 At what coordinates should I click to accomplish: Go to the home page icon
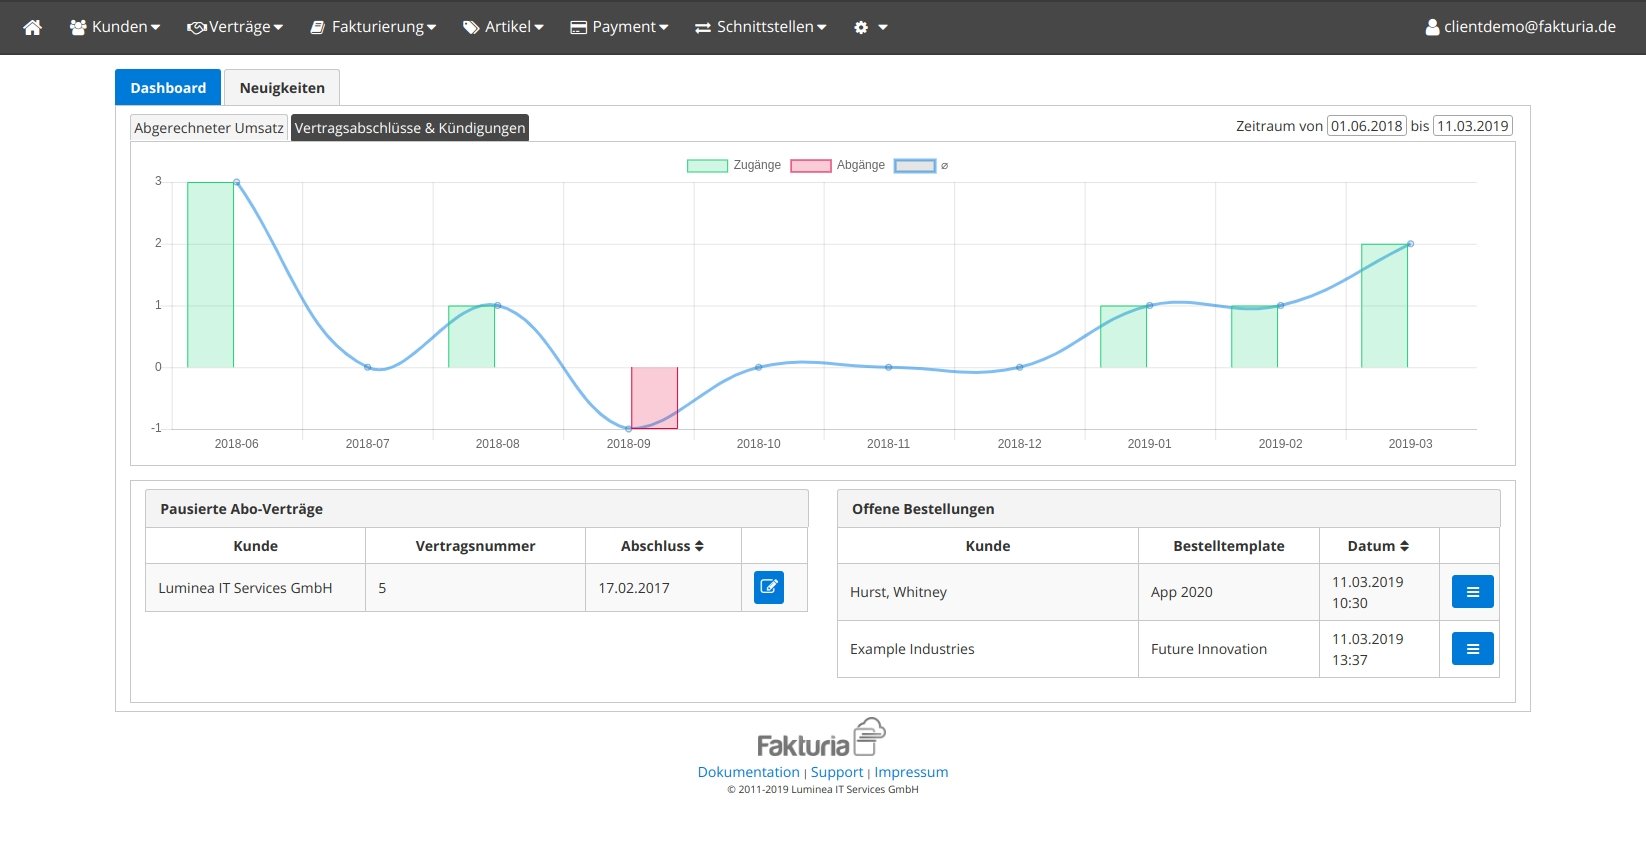click(33, 27)
